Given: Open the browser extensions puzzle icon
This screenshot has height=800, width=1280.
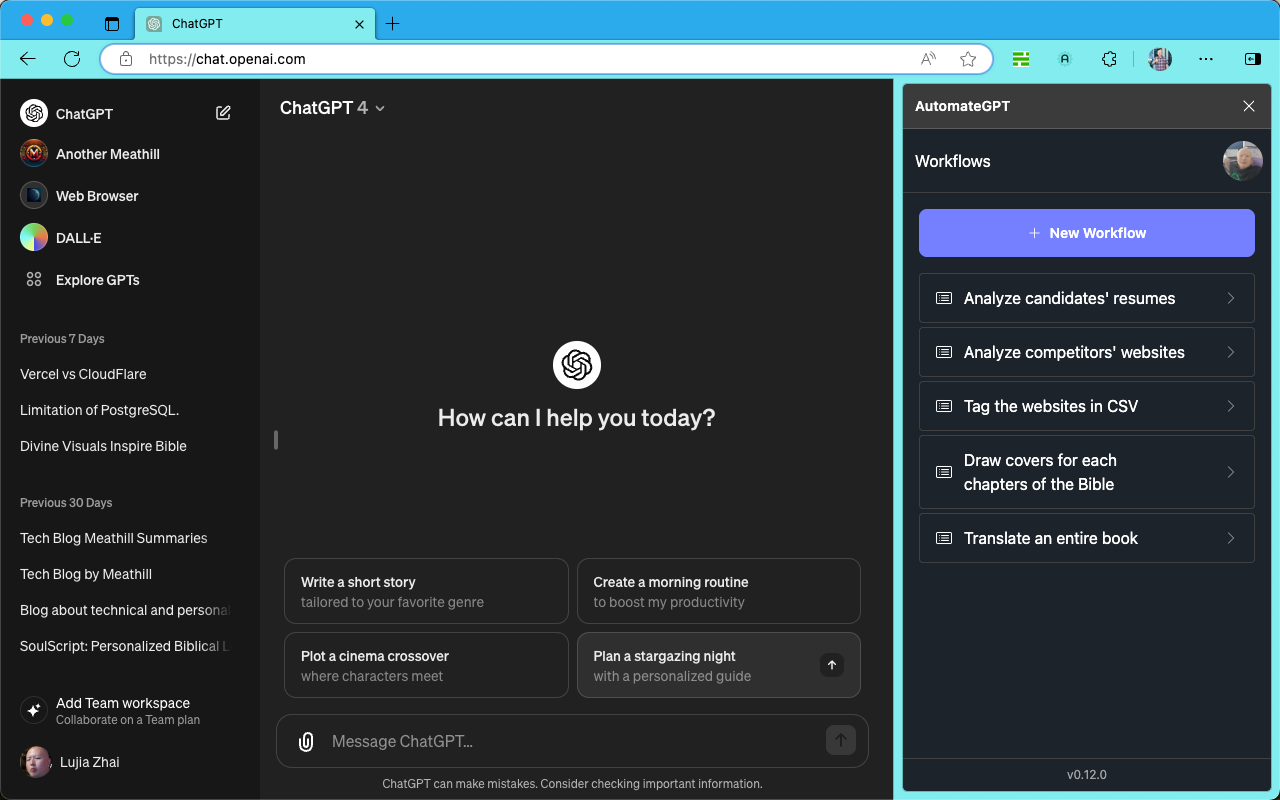Looking at the screenshot, I should (1108, 59).
